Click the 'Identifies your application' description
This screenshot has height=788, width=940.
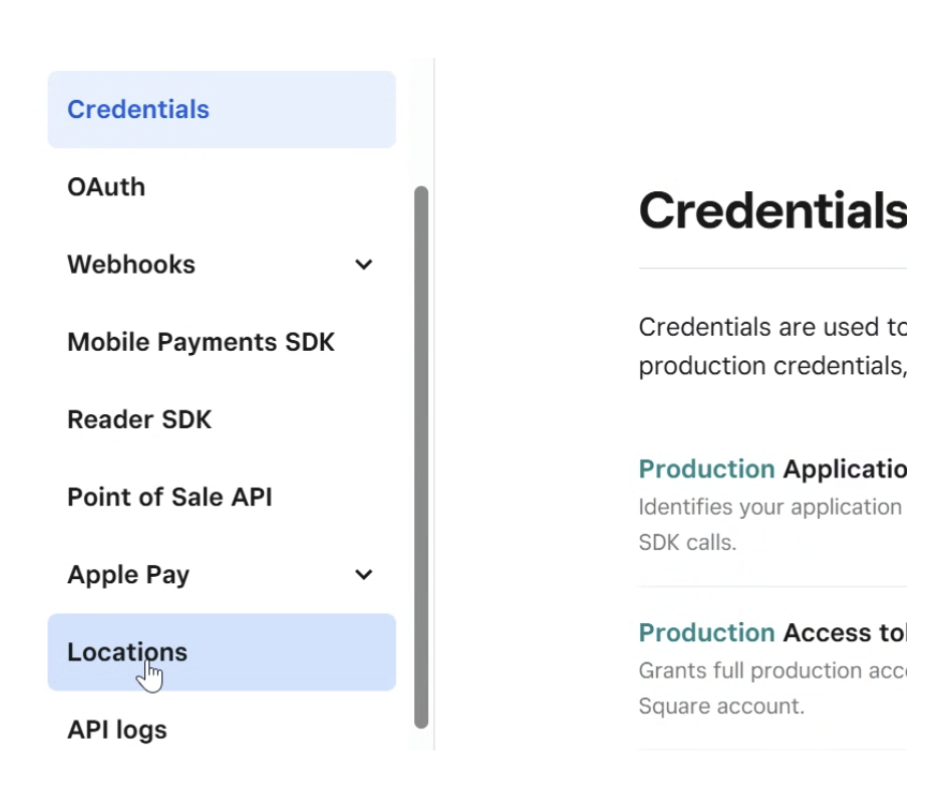tap(770, 507)
